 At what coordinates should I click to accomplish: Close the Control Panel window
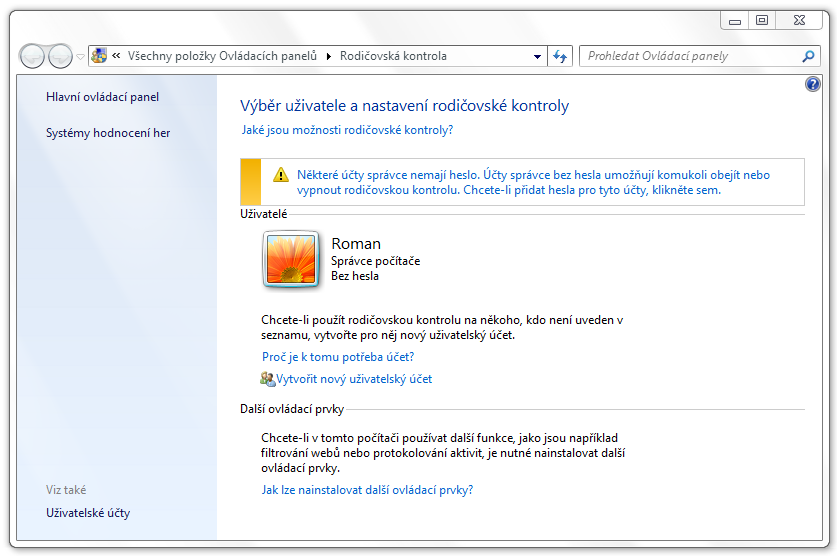(x=799, y=21)
